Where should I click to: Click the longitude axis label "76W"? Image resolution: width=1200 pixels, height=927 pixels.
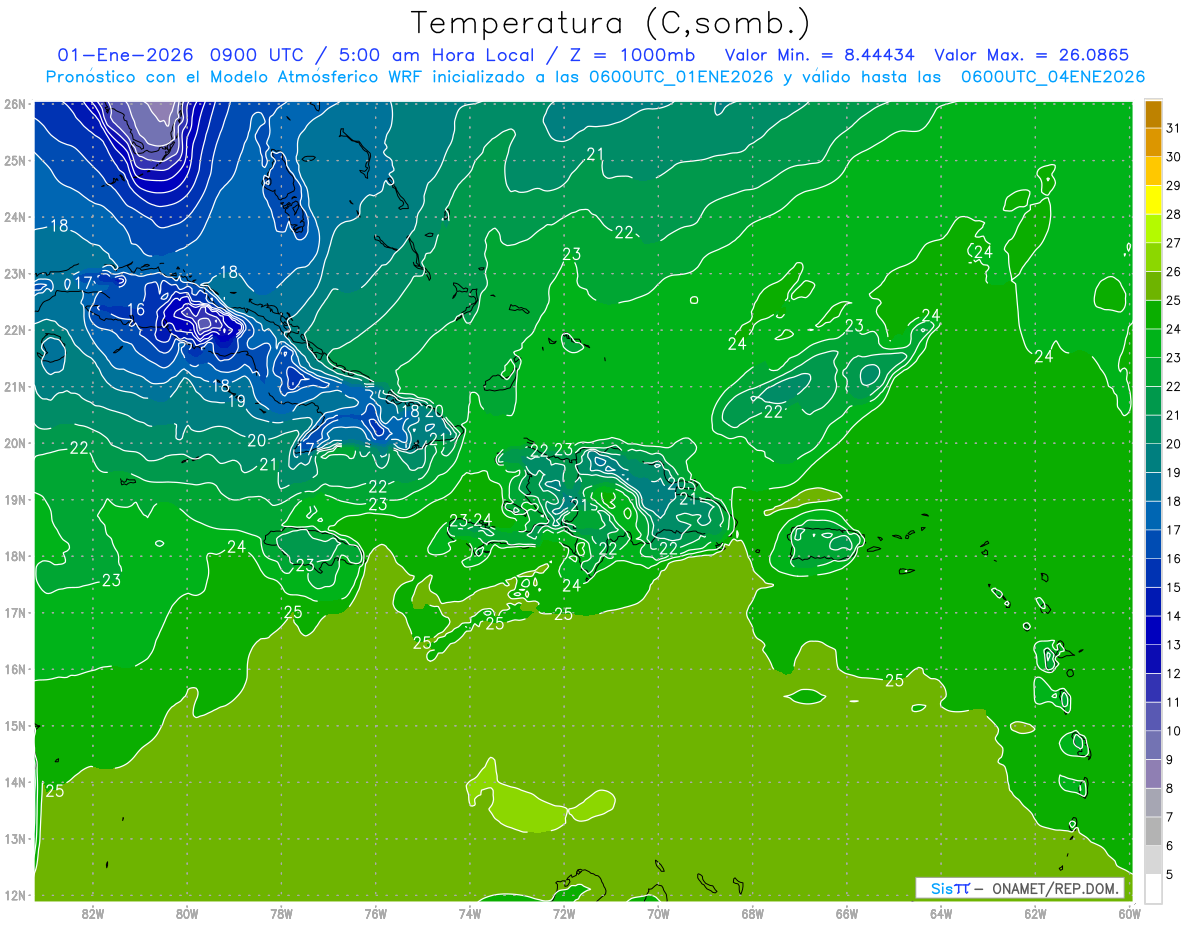click(375, 913)
